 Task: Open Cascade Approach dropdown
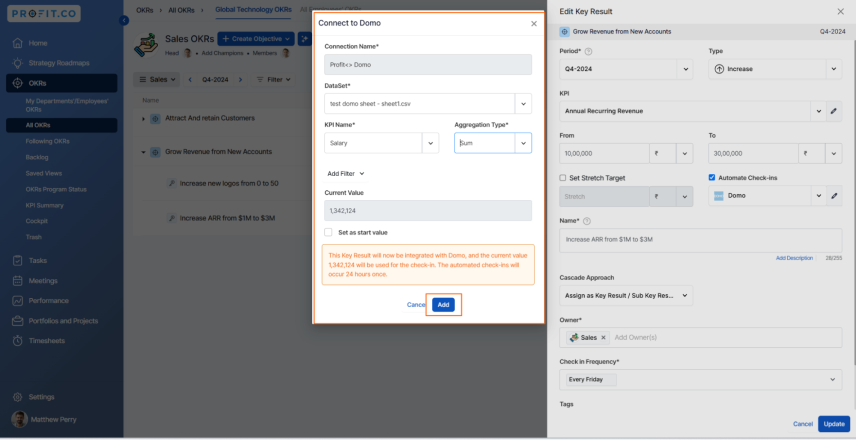tap(626, 295)
